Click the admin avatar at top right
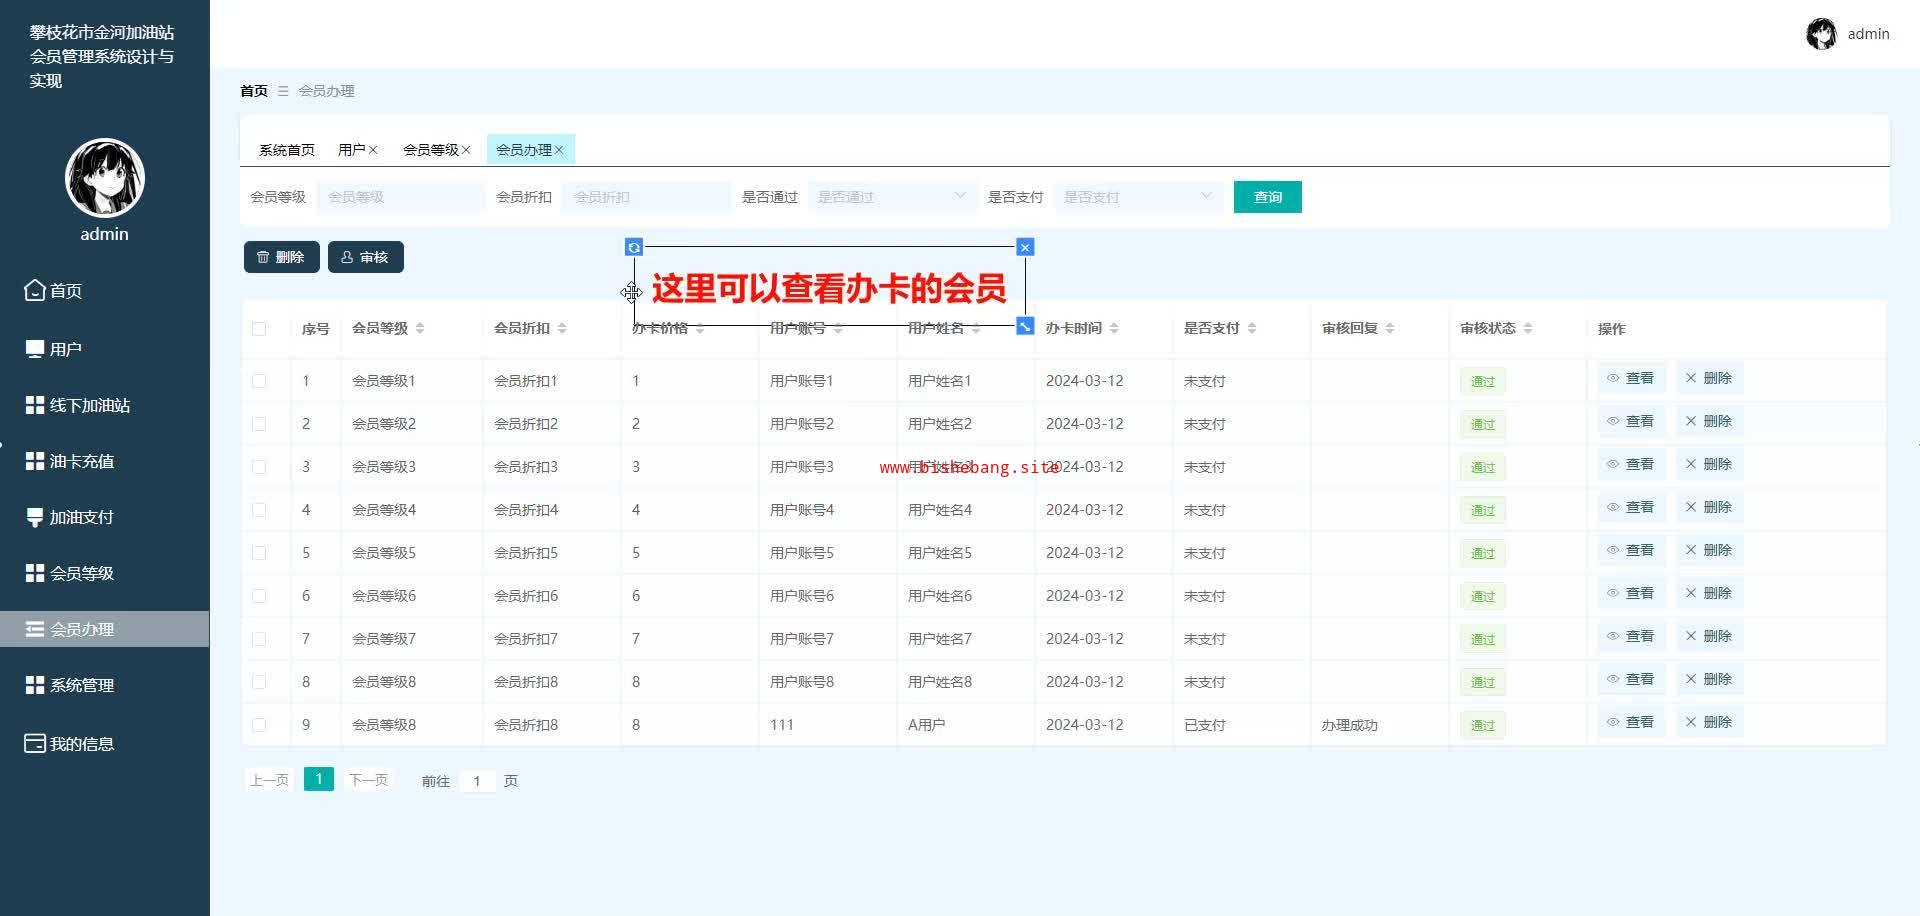 [x=1821, y=34]
